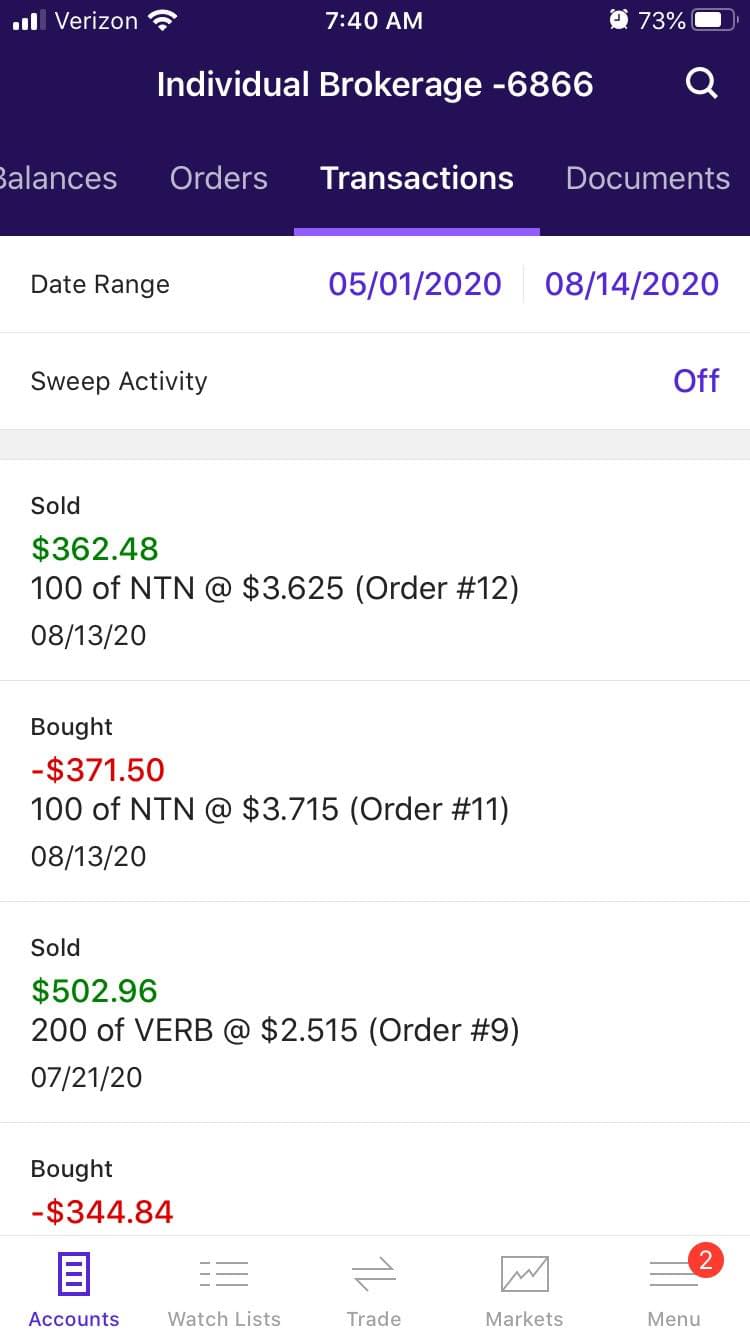750x1334 pixels.
Task: Open the Sold VERB $502.96 transaction
Action: [x=375, y=1012]
